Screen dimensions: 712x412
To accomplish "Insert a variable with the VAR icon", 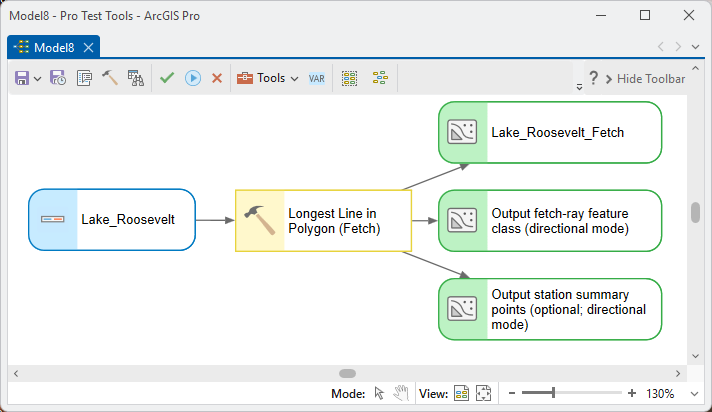I will pos(316,79).
